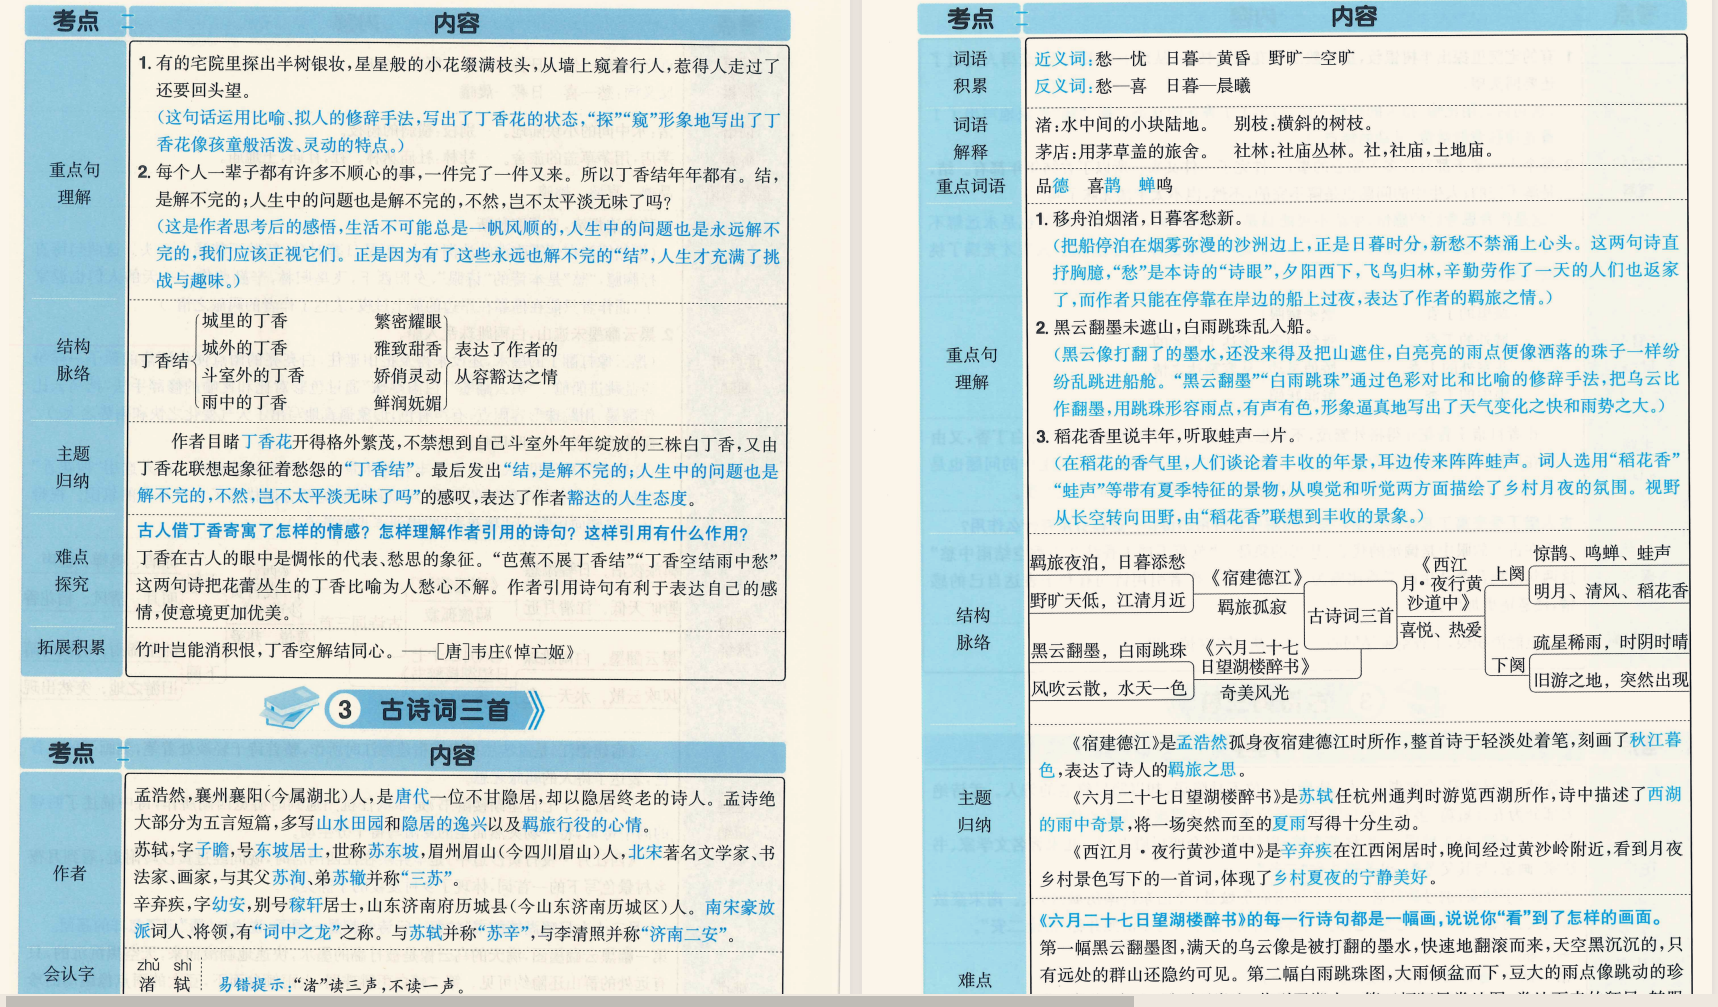This screenshot has height=1007, width=1718.
Task: Click the blue name 辛弃疾 in 主题归纳
Action: pyautogui.click(x=1309, y=850)
